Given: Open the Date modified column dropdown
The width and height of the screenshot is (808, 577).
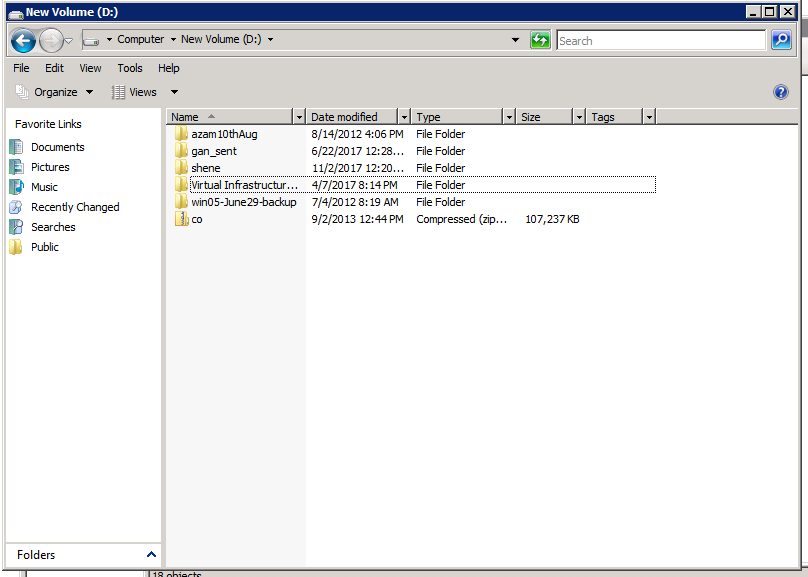Looking at the screenshot, I should point(404,117).
